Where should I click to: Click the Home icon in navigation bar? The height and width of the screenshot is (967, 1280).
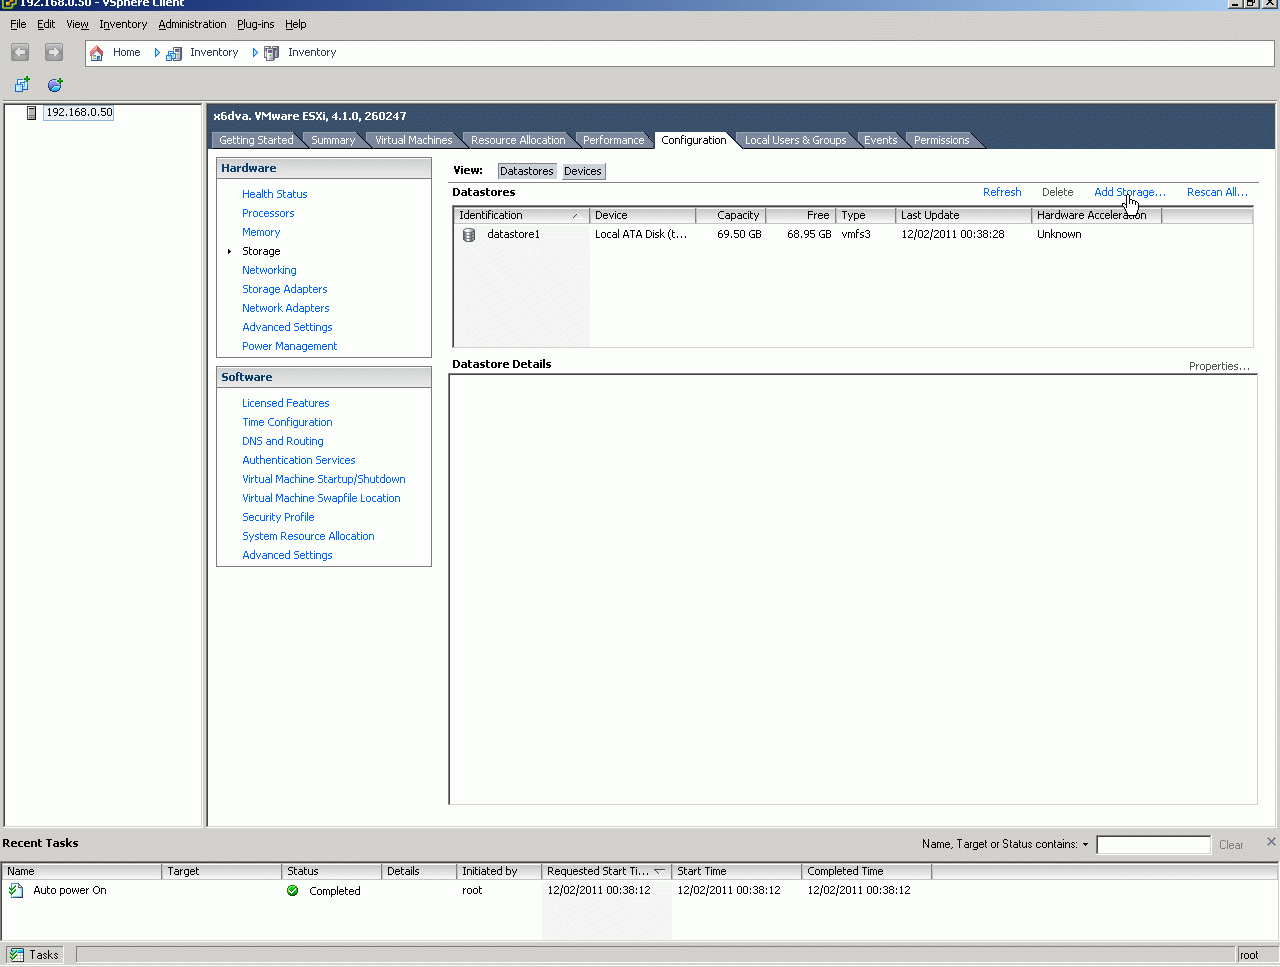[97, 53]
